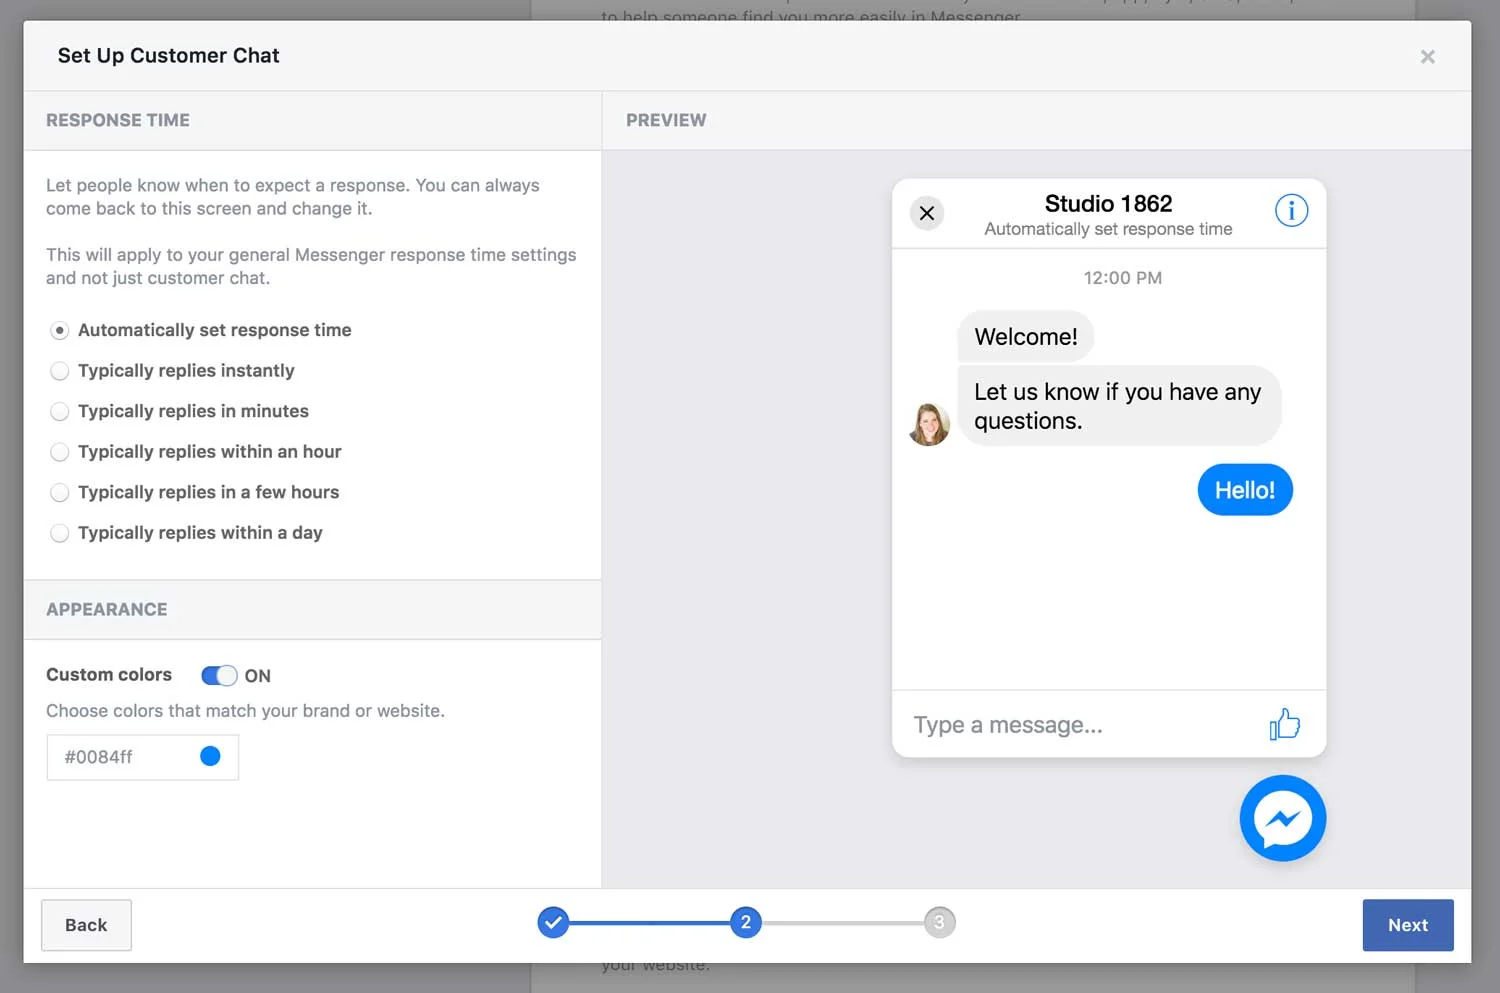Image resolution: width=1500 pixels, height=993 pixels.
Task: Open the blue color swatch picker
Action: click(x=210, y=756)
